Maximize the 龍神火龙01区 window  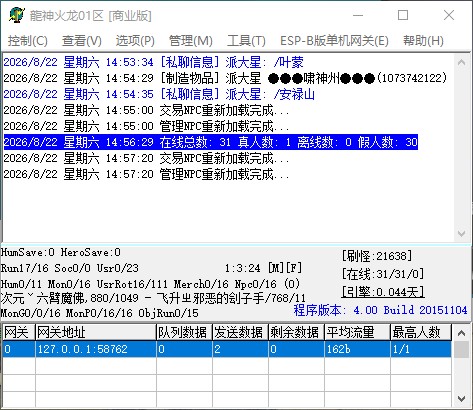tap(403, 15)
